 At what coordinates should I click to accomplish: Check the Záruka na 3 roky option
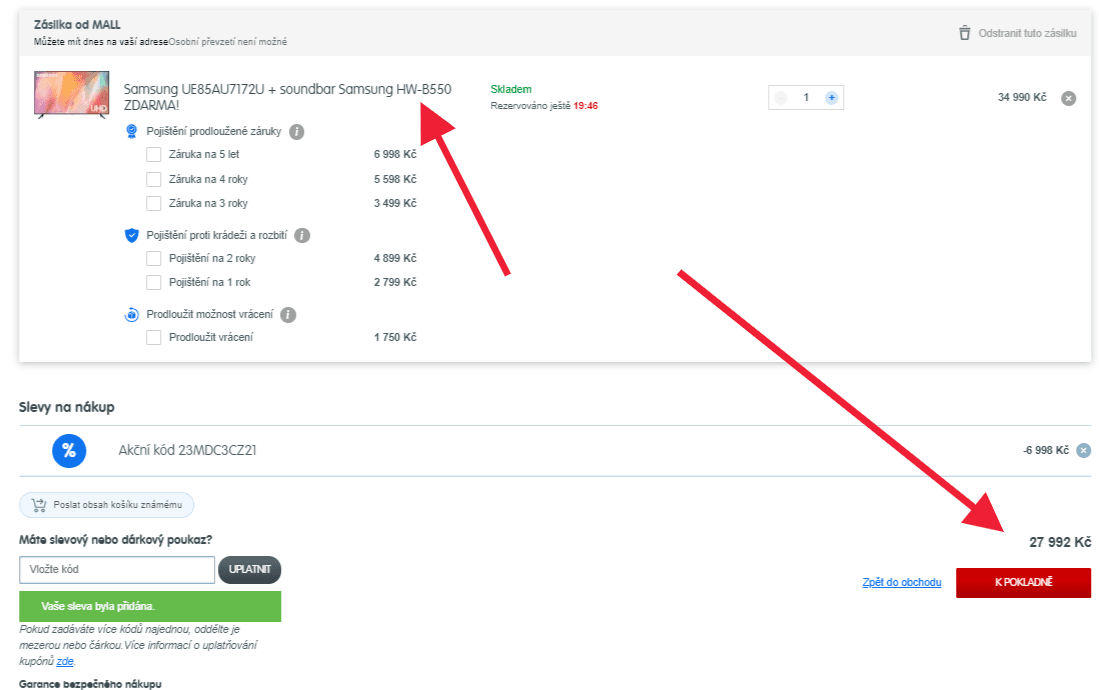[x=153, y=203]
